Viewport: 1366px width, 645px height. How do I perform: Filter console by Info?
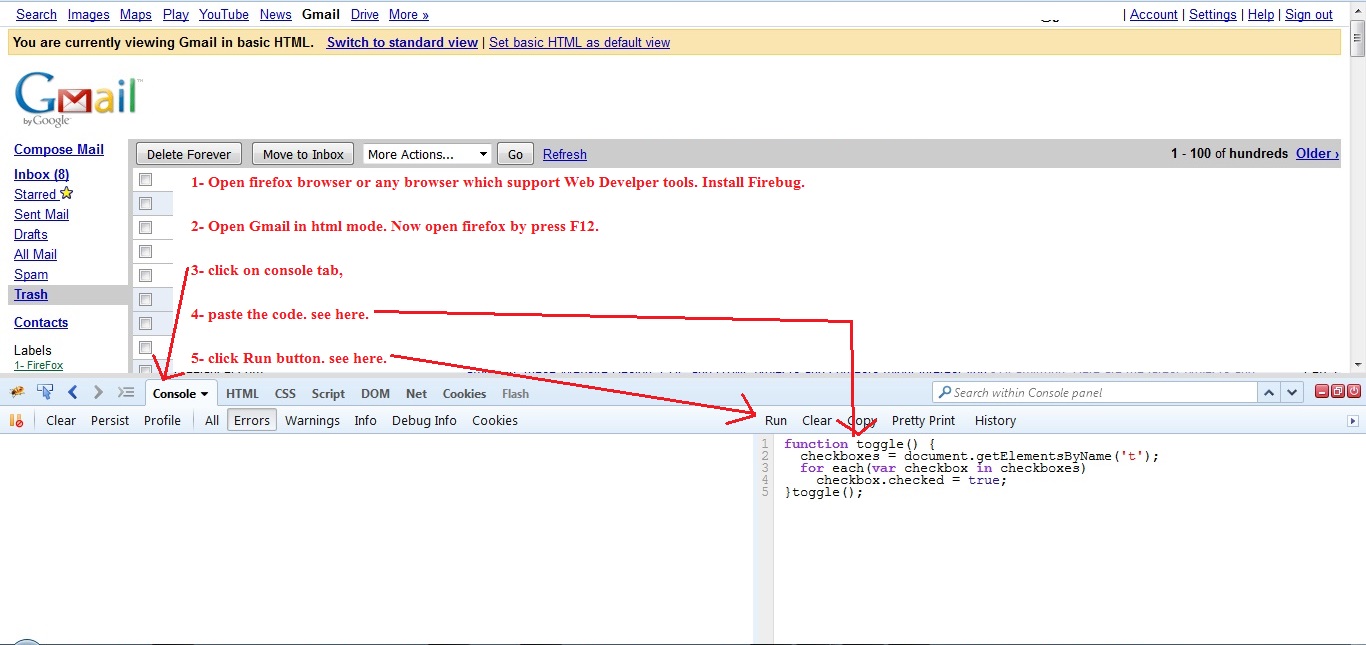(x=365, y=421)
